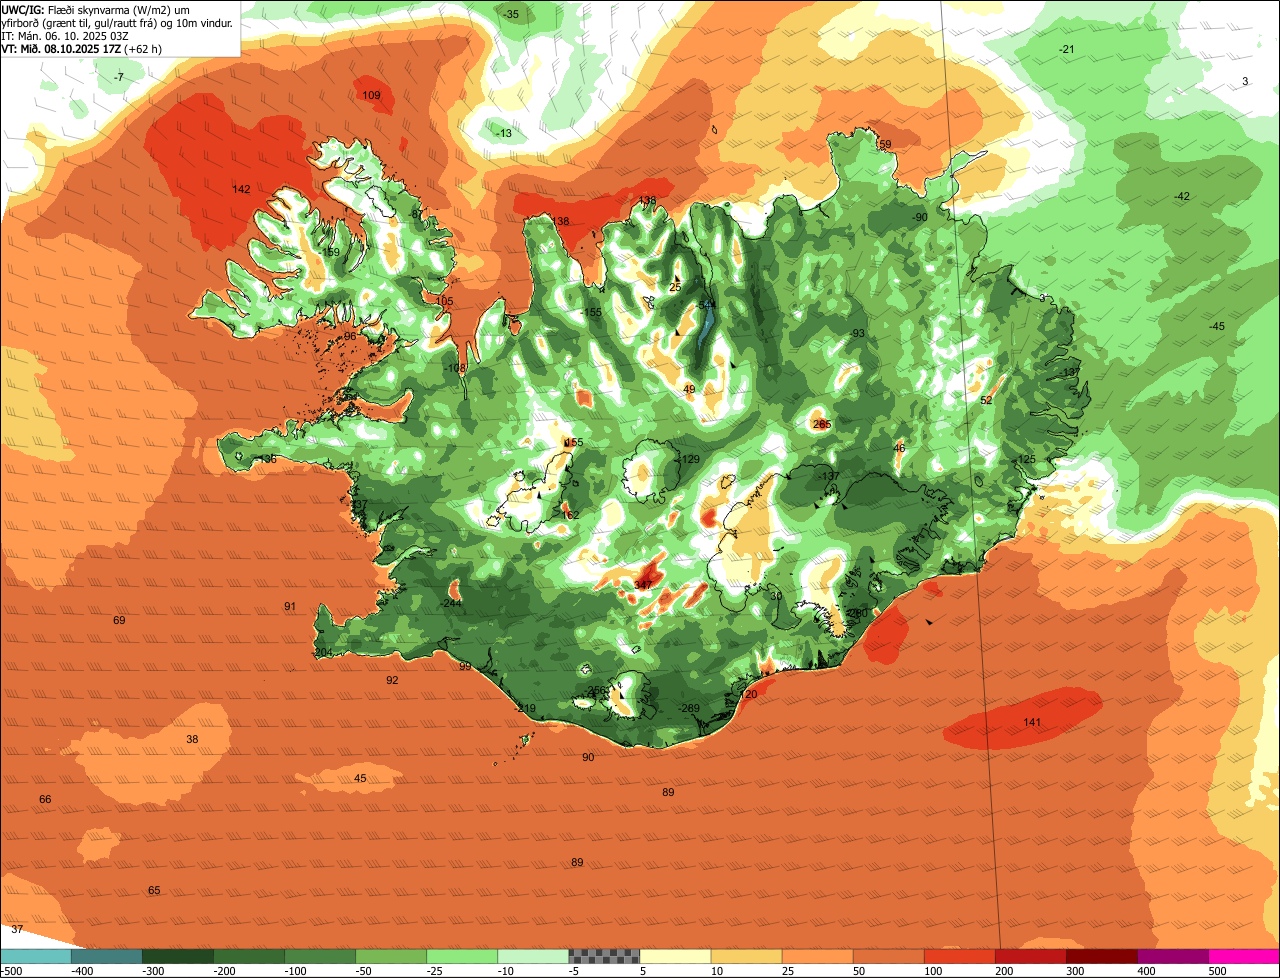Click the "38" value in the southwest sea

192,739
